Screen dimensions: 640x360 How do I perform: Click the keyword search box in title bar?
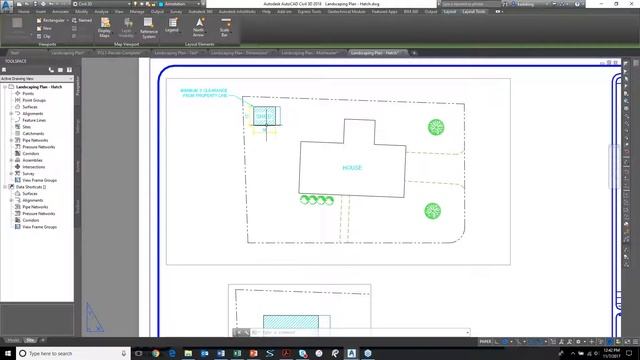(471, 4)
